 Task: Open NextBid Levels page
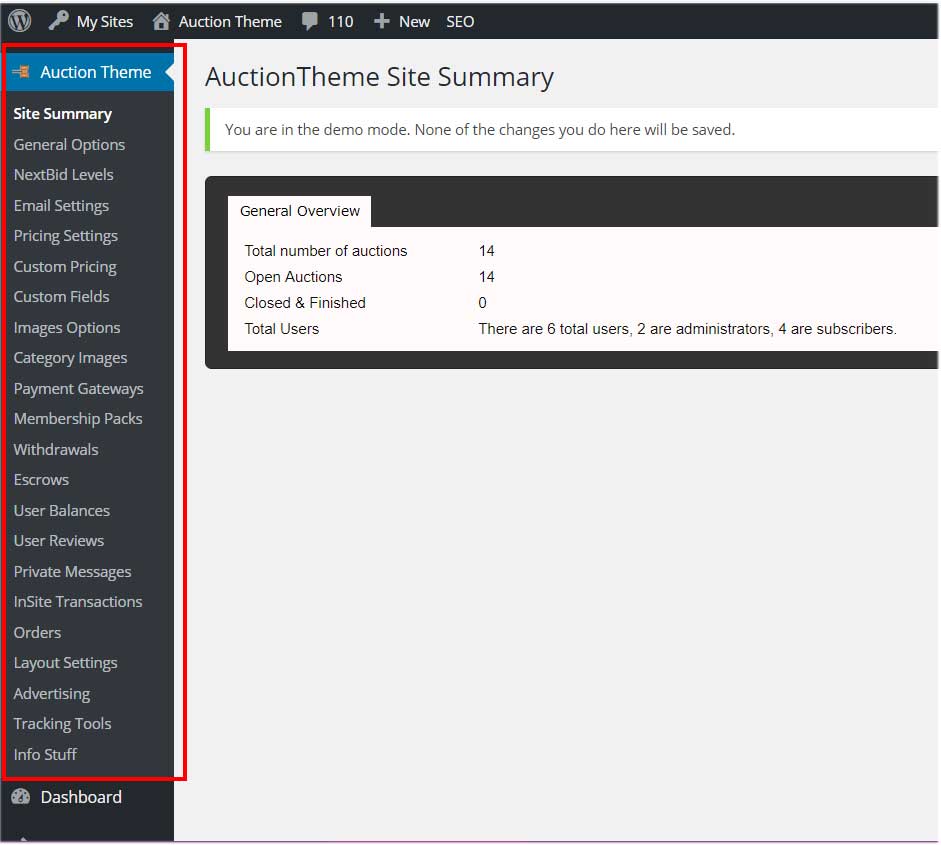[x=64, y=175]
